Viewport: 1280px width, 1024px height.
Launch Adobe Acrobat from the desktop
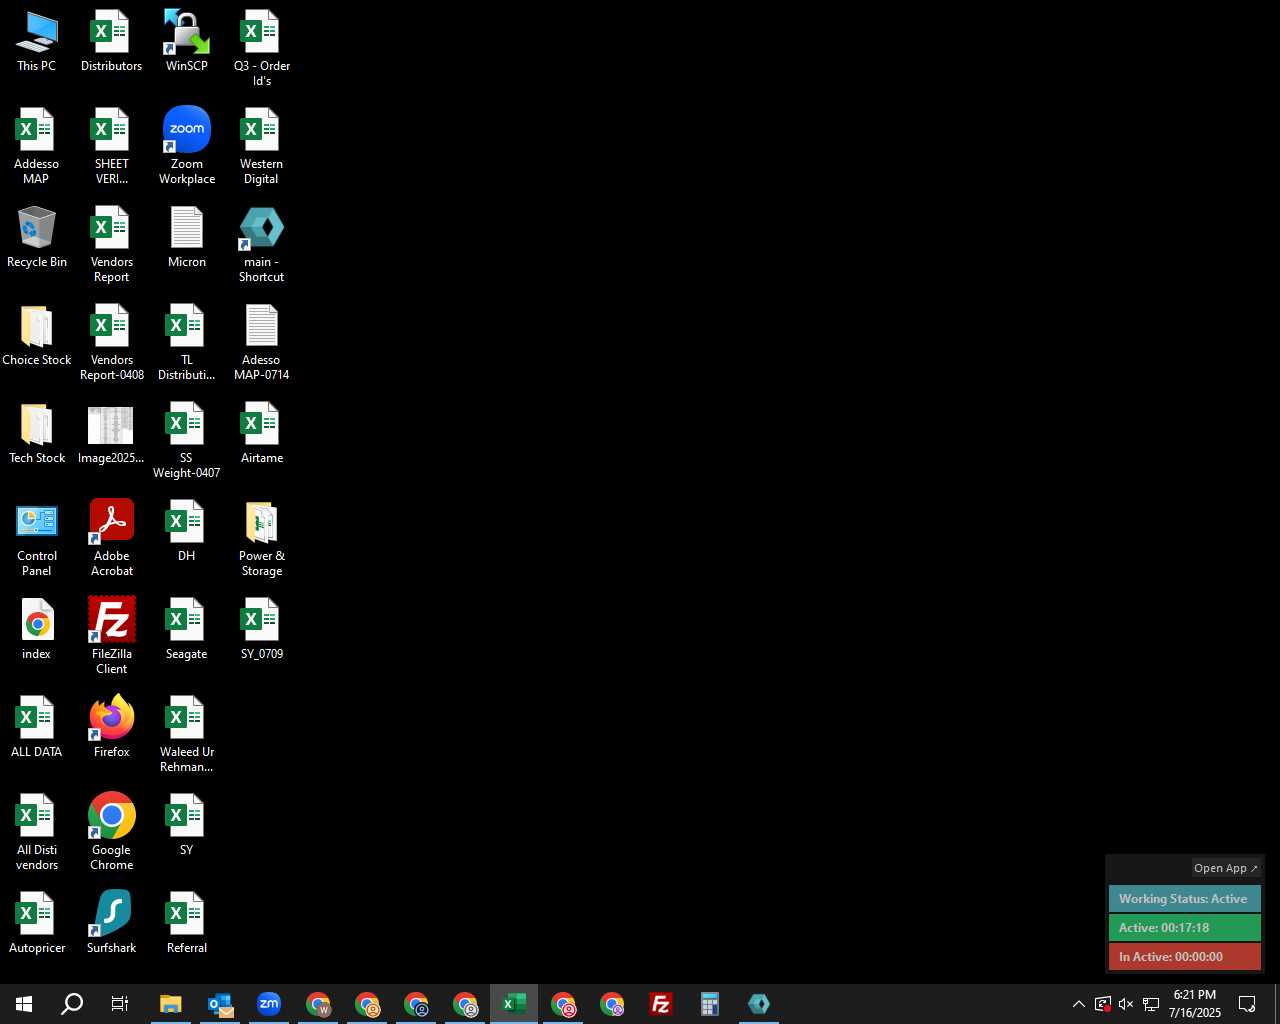click(x=111, y=539)
